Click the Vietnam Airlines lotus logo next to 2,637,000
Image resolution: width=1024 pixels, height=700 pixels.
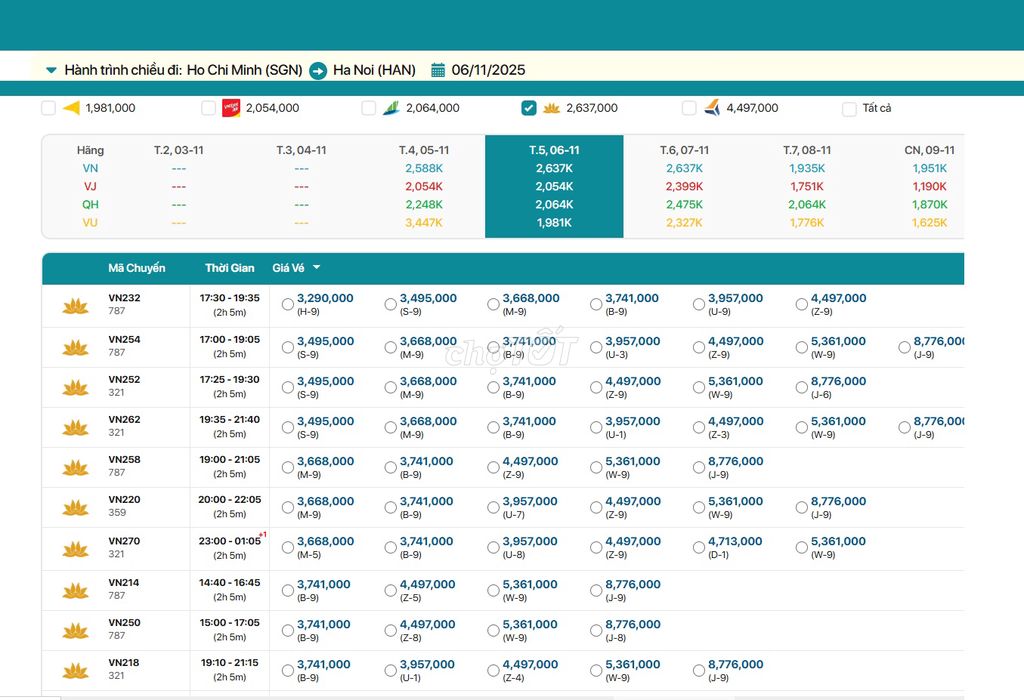click(x=551, y=108)
